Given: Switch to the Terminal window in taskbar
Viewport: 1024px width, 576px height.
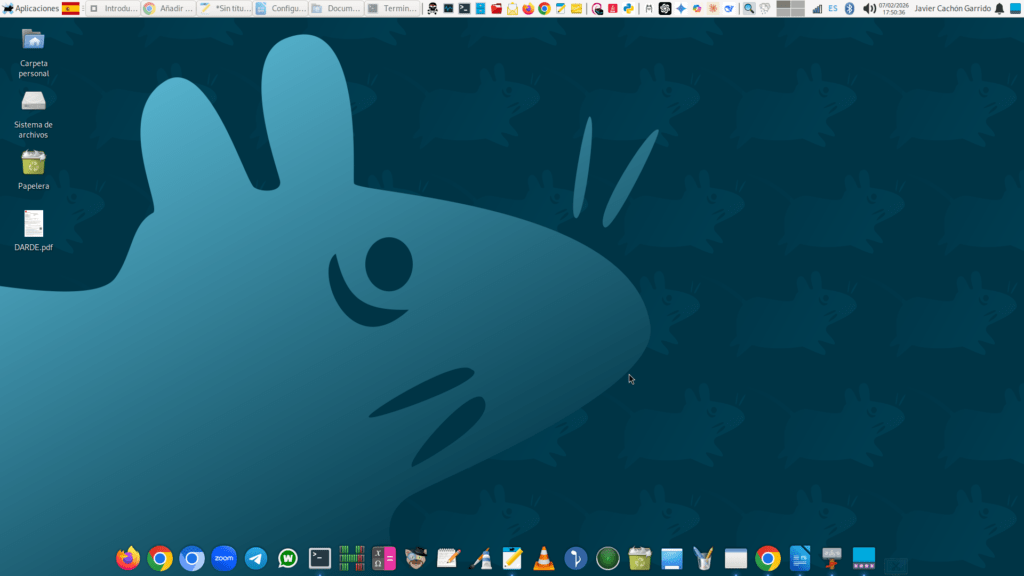Looking at the screenshot, I should [x=392, y=8].
